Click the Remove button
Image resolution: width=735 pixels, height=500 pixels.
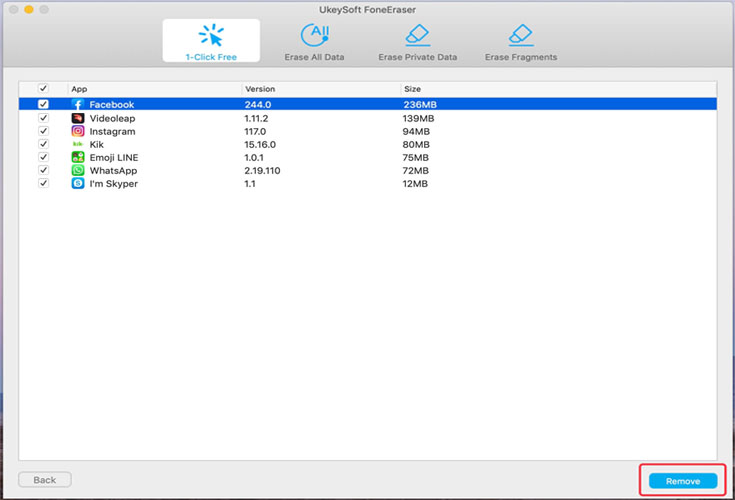click(x=683, y=481)
